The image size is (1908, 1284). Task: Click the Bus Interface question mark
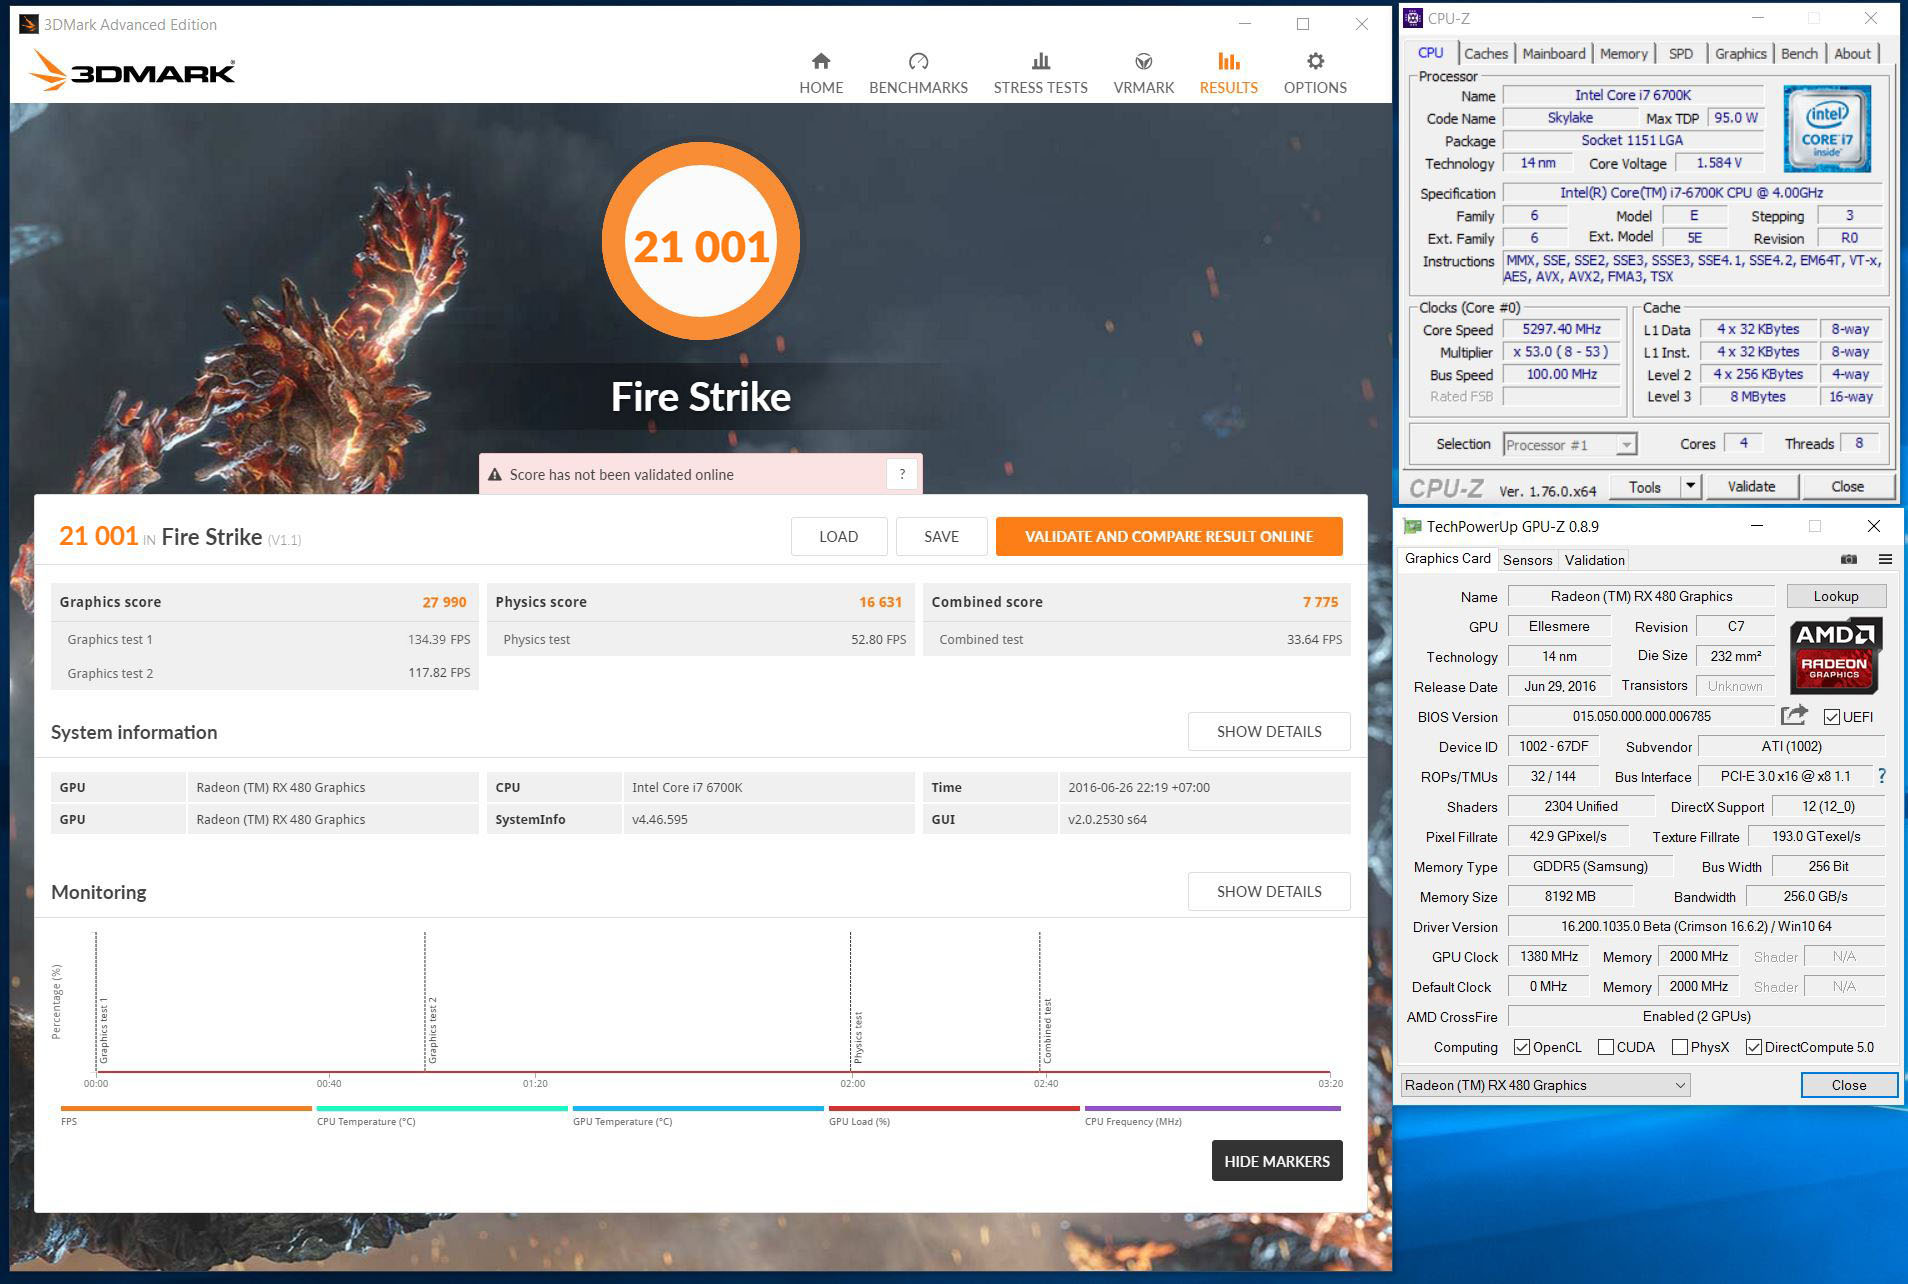pos(1881,776)
